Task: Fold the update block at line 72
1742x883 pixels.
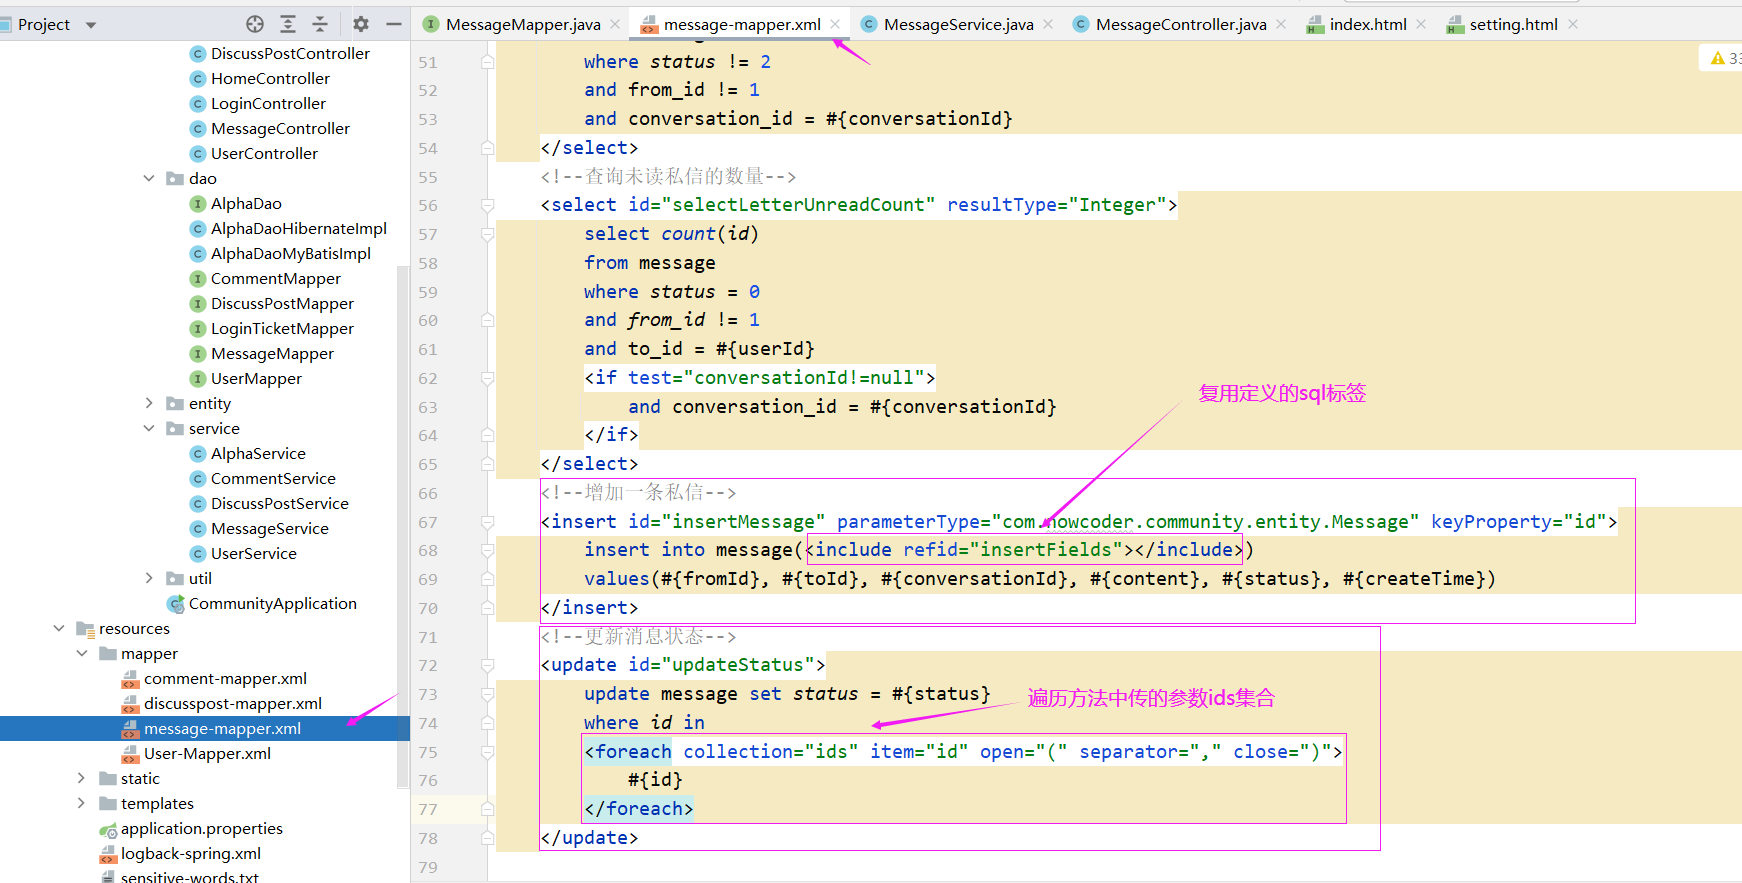Action: [x=487, y=665]
